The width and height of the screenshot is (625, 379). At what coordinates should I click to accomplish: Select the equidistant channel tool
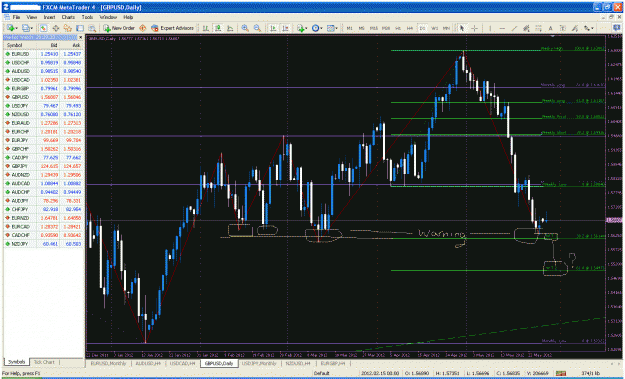pyautogui.click(x=526, y=28)
